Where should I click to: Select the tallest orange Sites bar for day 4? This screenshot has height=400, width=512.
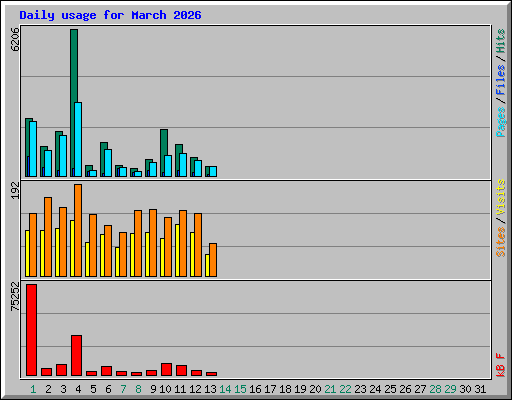78,230
